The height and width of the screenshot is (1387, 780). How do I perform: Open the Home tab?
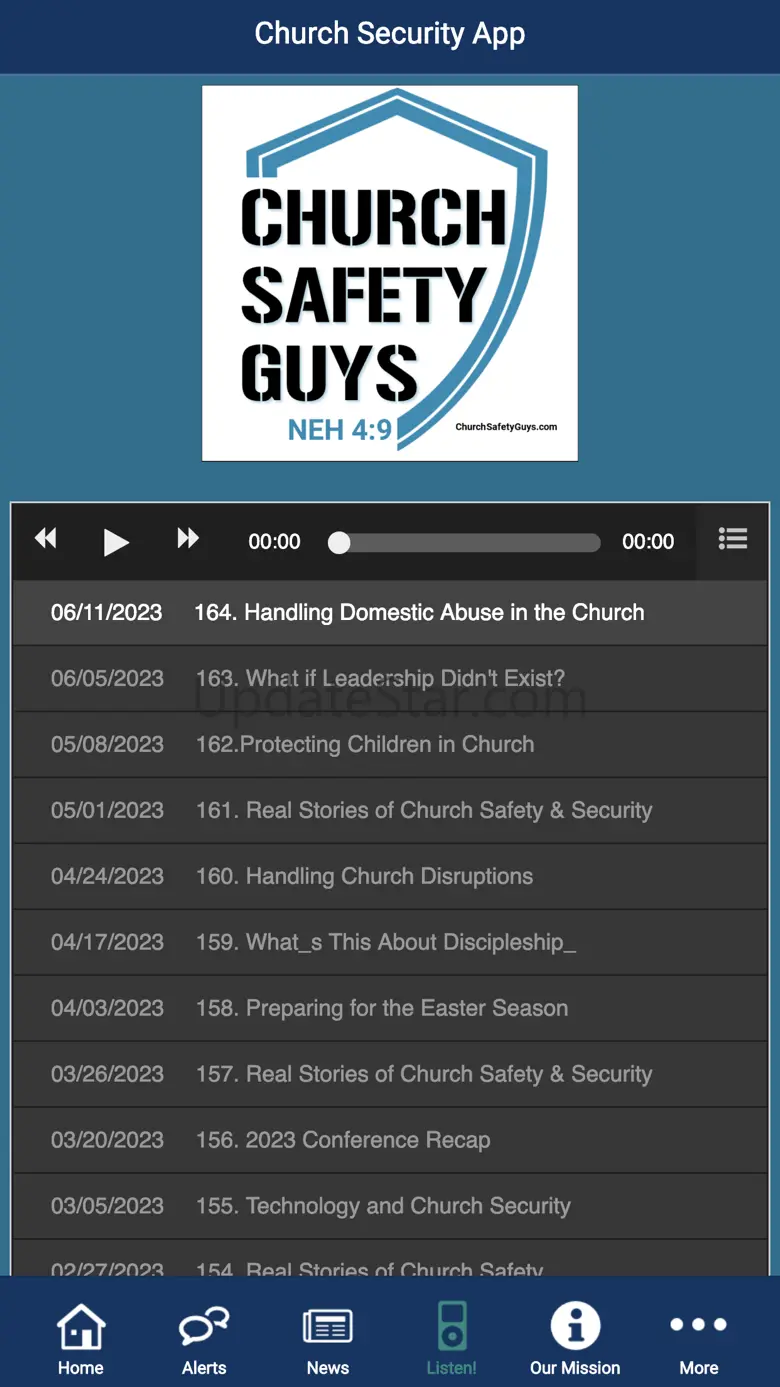point(81,1339)
